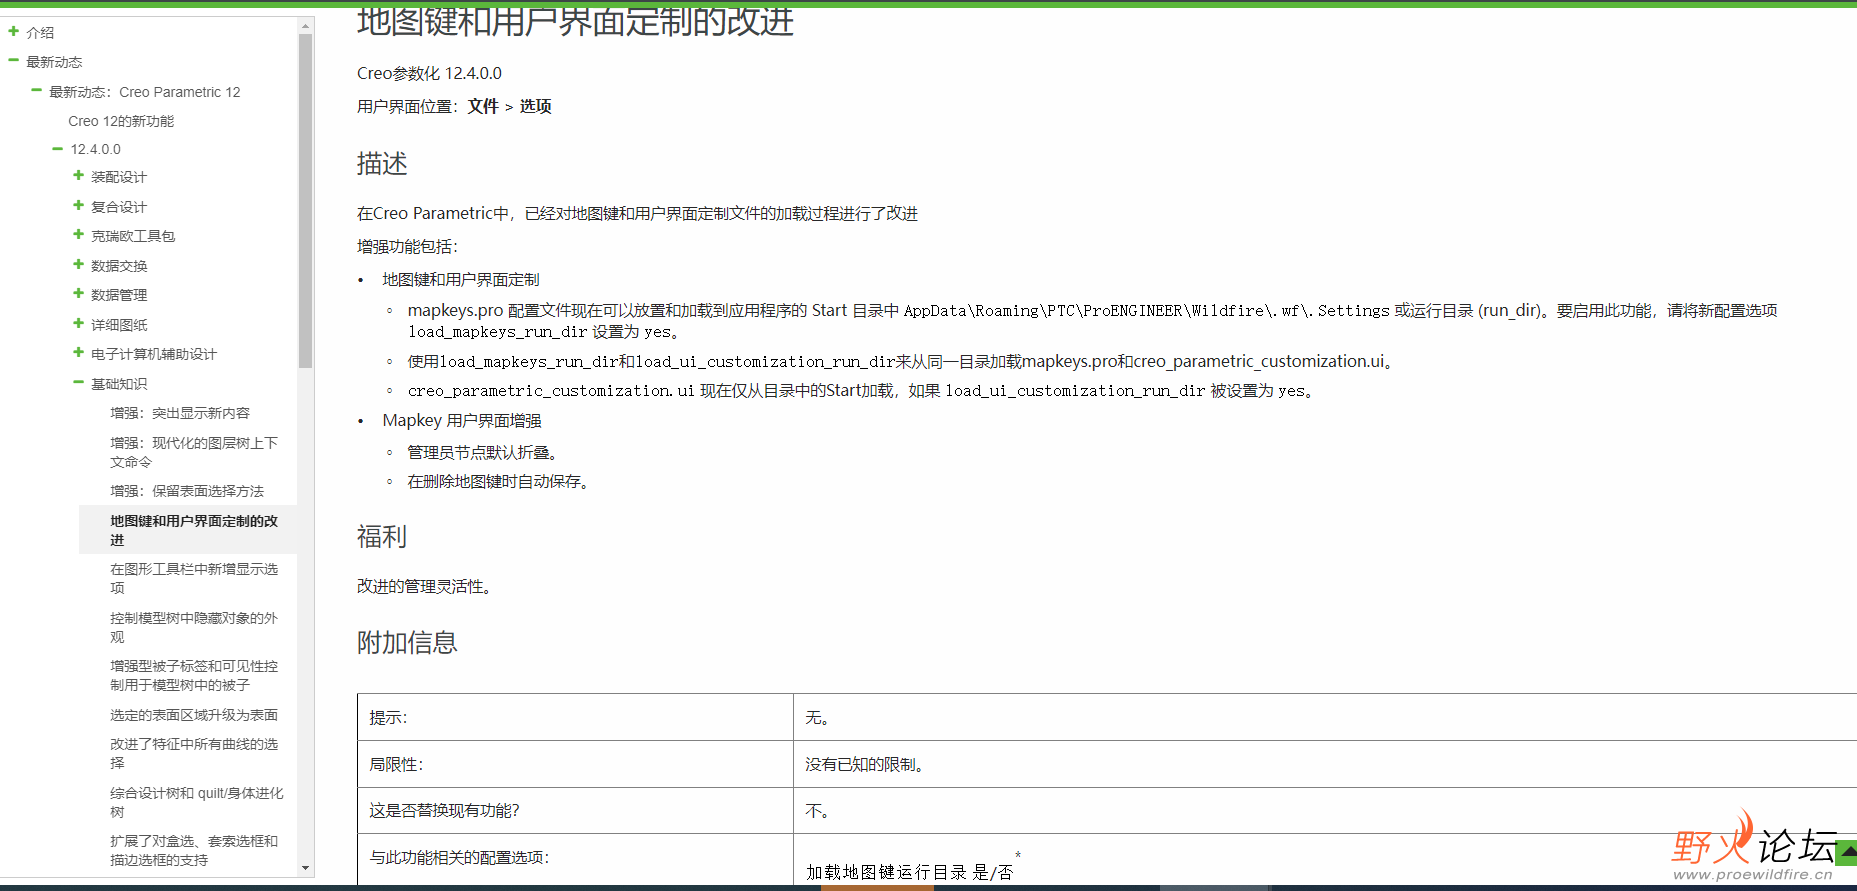
Task: Collapse the 12.4.0.0 node
Action: (x=58, y=149)
